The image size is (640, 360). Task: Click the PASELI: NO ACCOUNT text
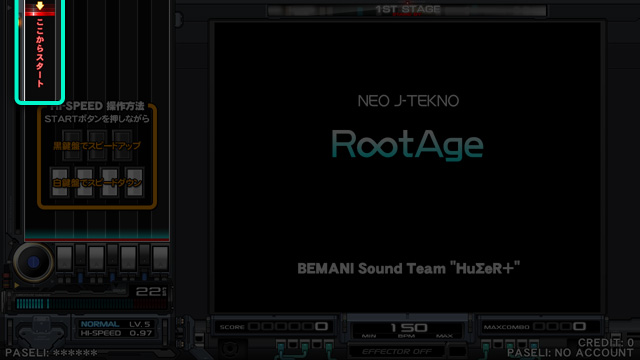pos(570,353)
